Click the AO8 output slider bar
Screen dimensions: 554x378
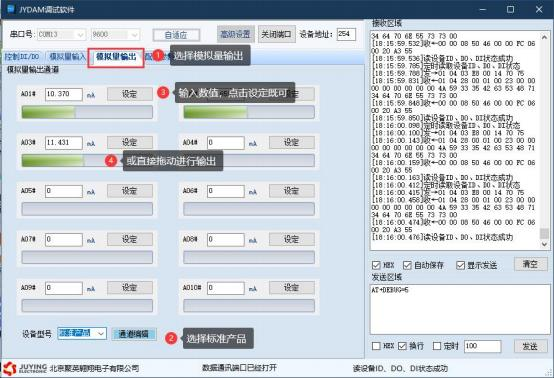pos(249,257)
